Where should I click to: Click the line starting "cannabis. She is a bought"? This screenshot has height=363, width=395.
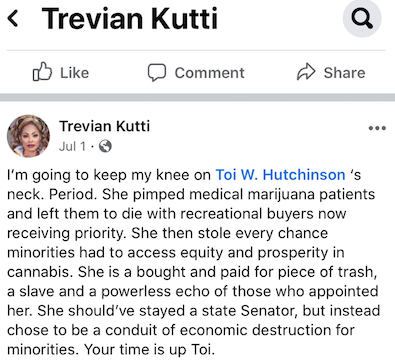(x=192, y=272)
